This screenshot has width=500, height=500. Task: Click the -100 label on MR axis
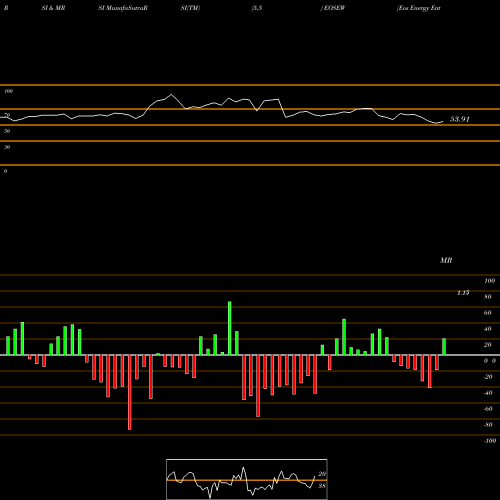click(x=490, y=441)
